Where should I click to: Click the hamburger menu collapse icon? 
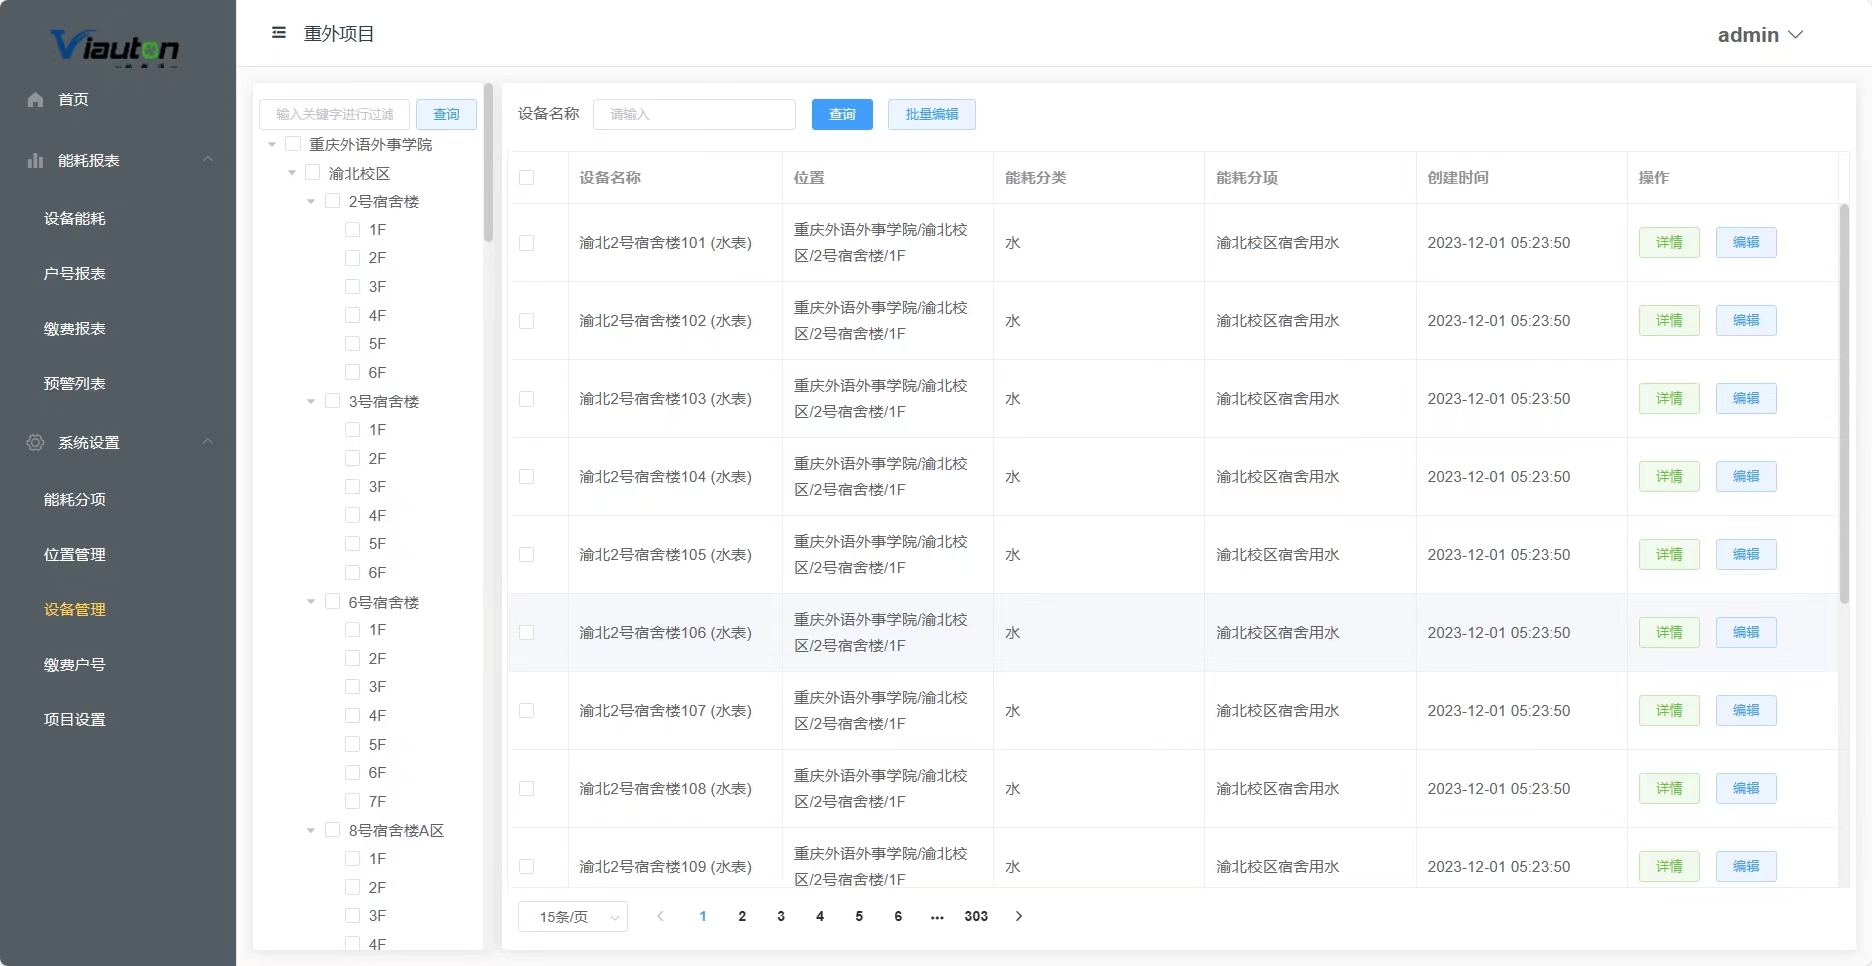(x=279, y=33)
